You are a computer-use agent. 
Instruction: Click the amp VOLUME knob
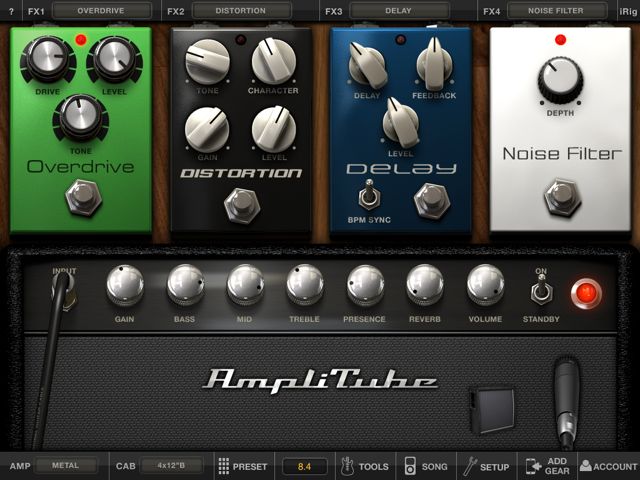coord(485,284)
